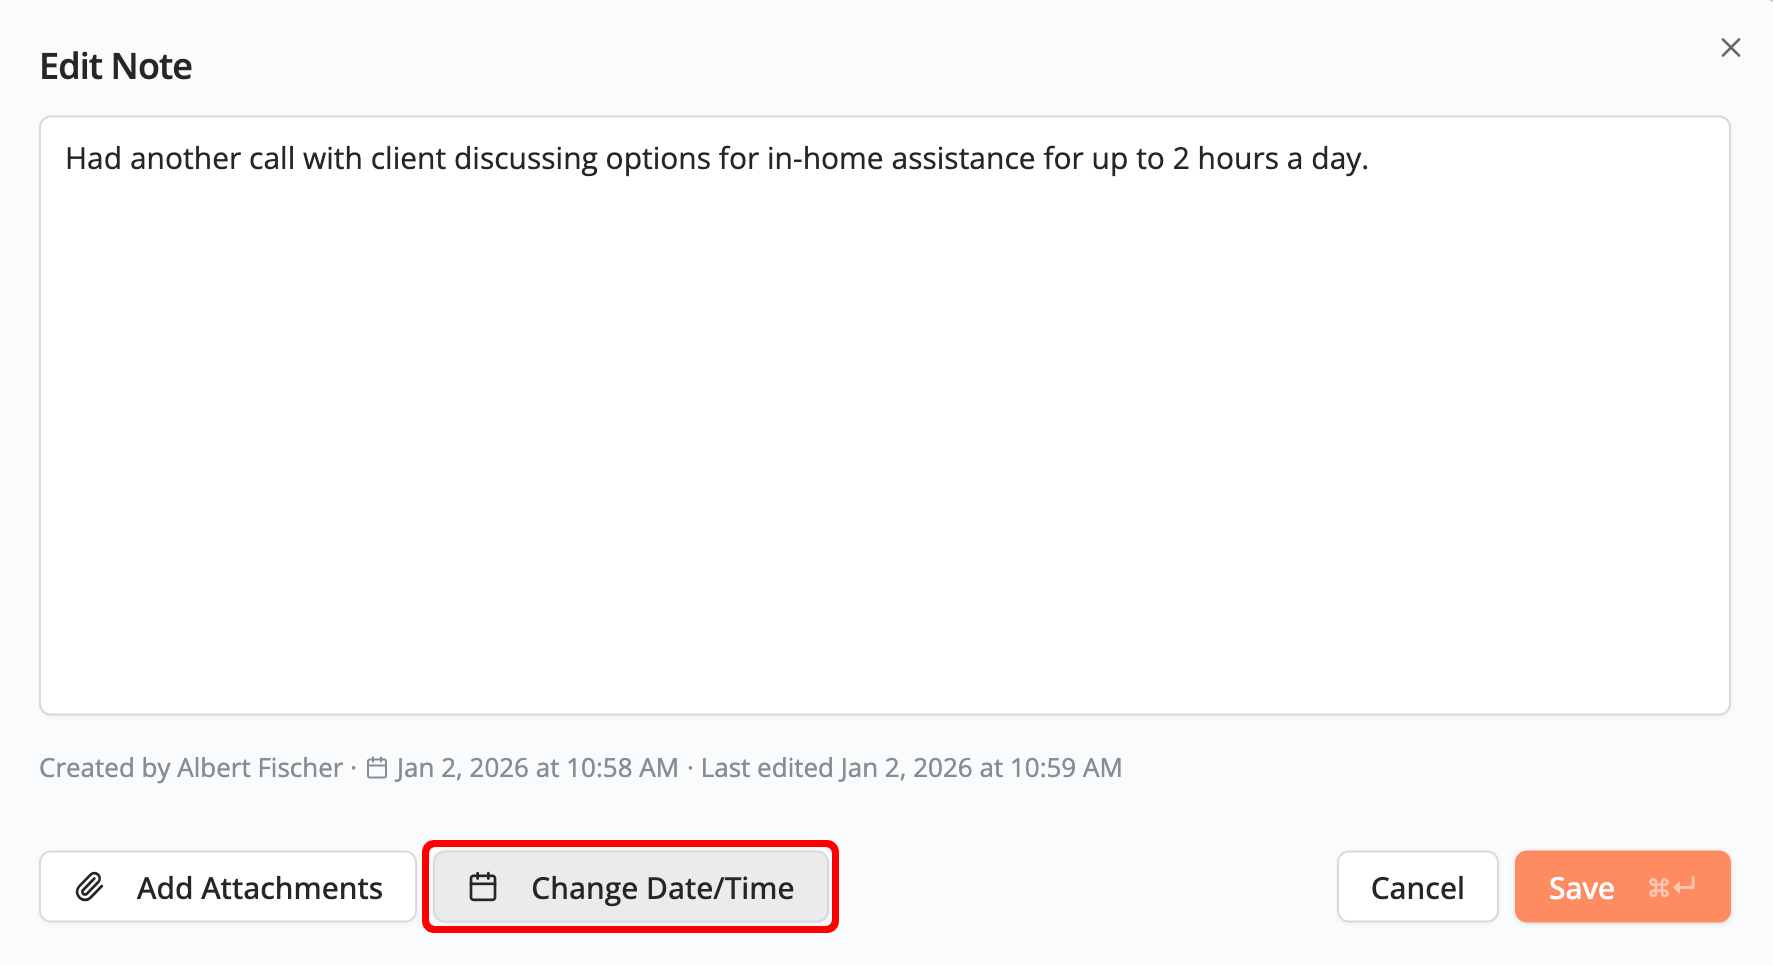Click the 'Last edited' timestamp text
Viewport: 1773px width, 966px height.
(913, 767)
